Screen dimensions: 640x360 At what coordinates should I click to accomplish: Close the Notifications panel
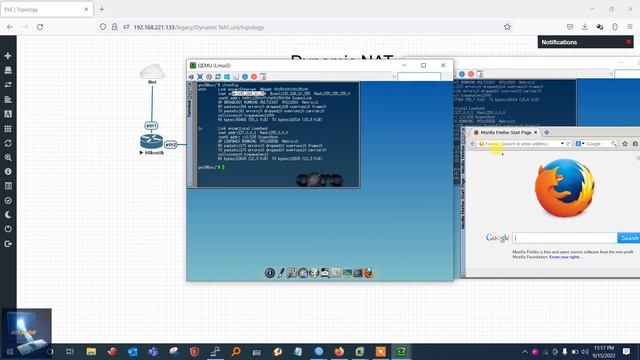coord(628,42)
